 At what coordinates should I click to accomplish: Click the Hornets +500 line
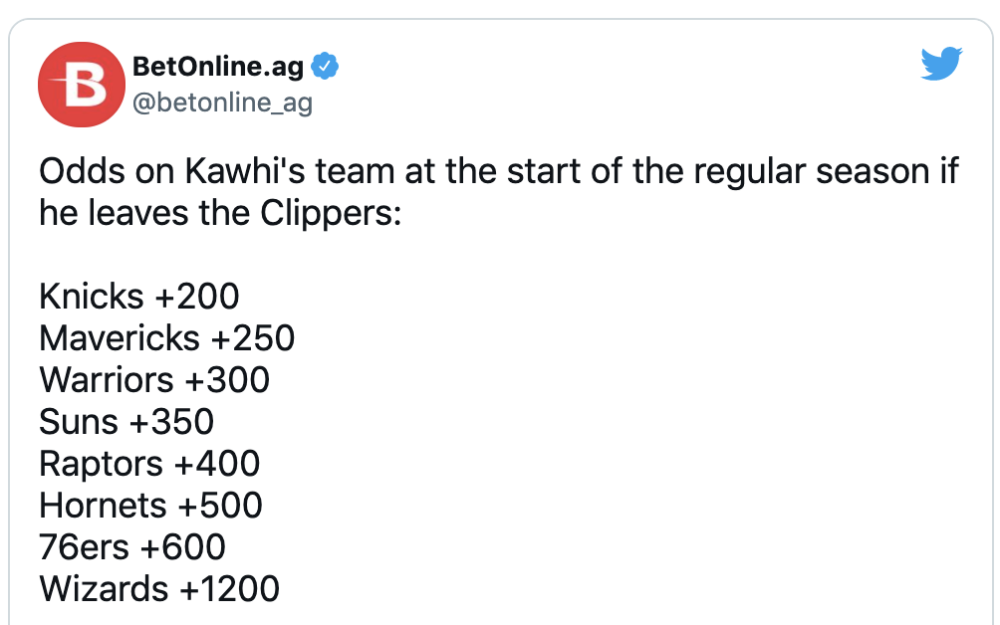pyautogui.click(x=151, y=505)
